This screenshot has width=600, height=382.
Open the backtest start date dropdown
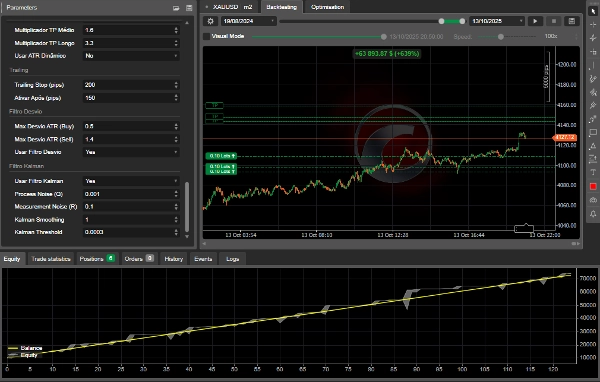(249, 21)
